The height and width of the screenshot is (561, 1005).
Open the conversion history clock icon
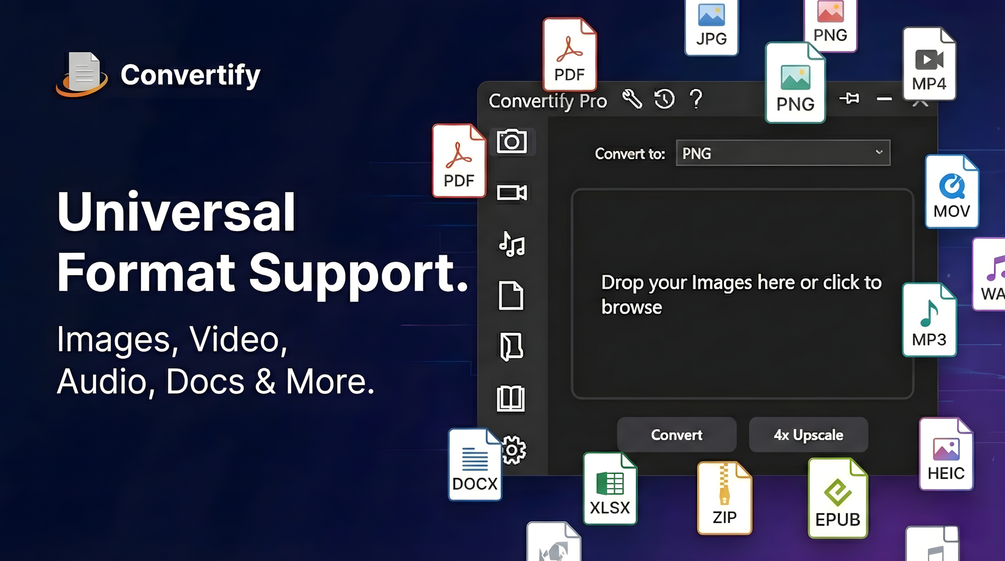(x=665, y=99)
